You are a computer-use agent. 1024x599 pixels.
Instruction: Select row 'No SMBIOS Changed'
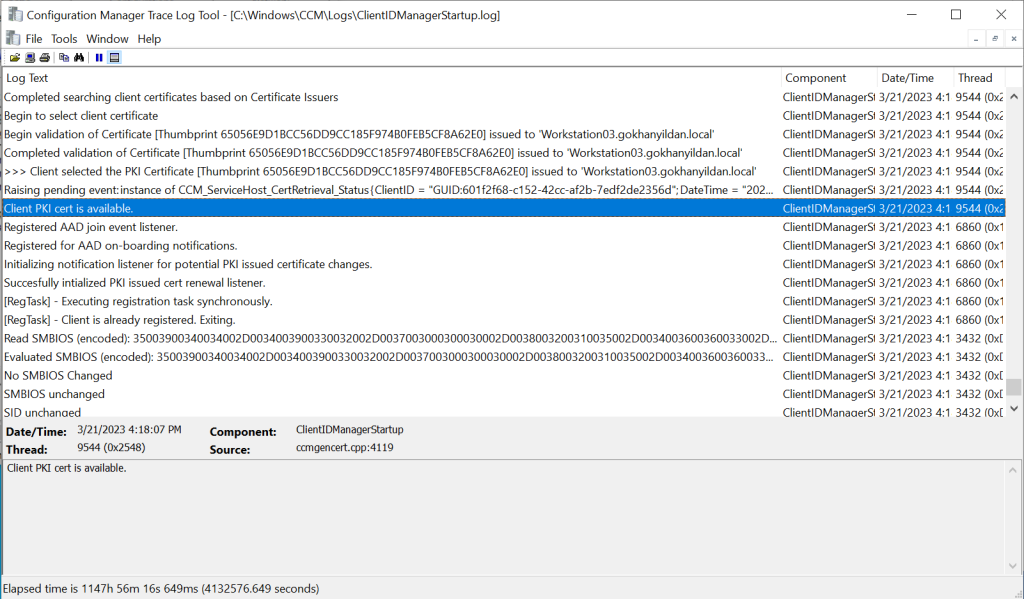[503, 376]
